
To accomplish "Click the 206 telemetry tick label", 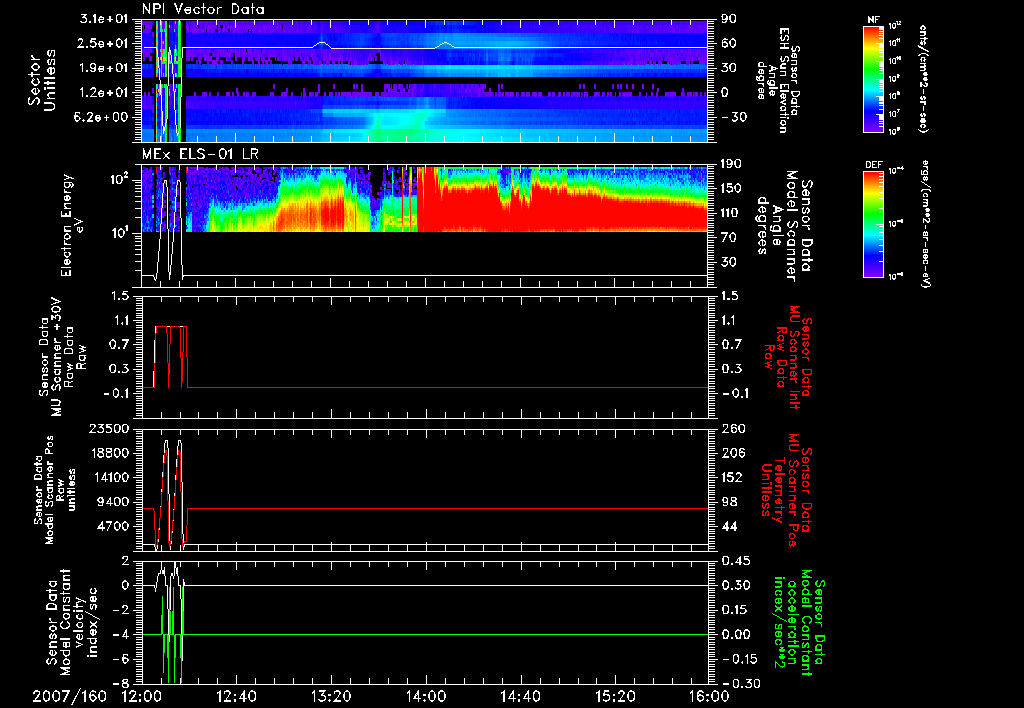I will (x=732, y=453).
